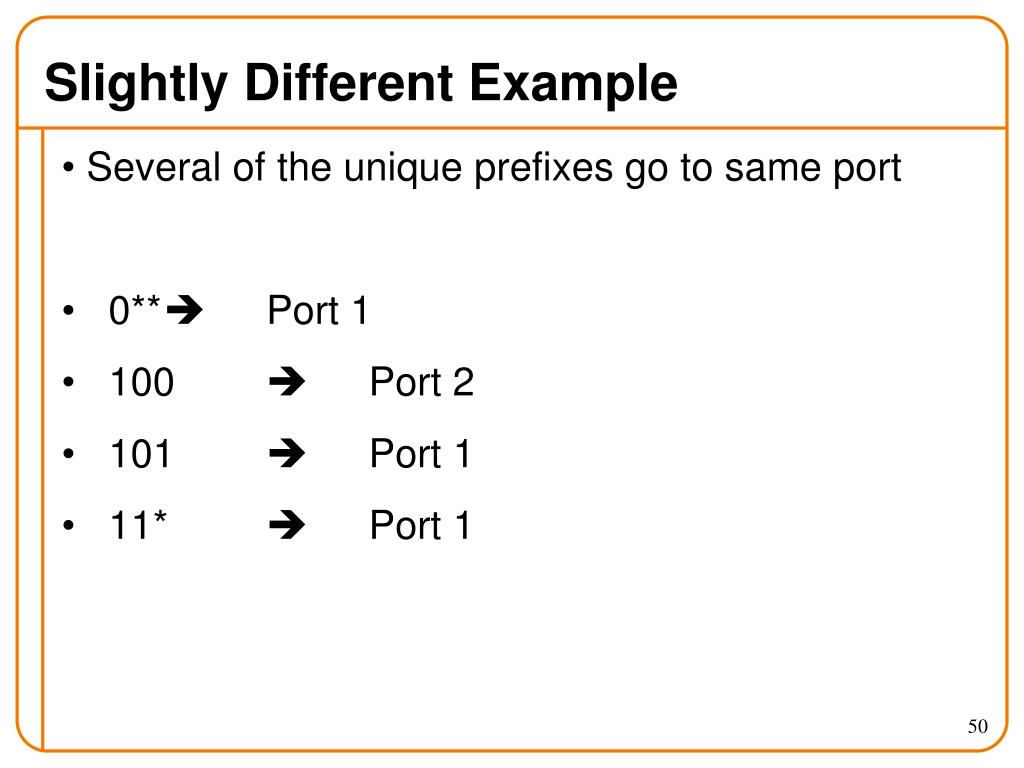Click Port 1 in the 101 row

(421, 454)
